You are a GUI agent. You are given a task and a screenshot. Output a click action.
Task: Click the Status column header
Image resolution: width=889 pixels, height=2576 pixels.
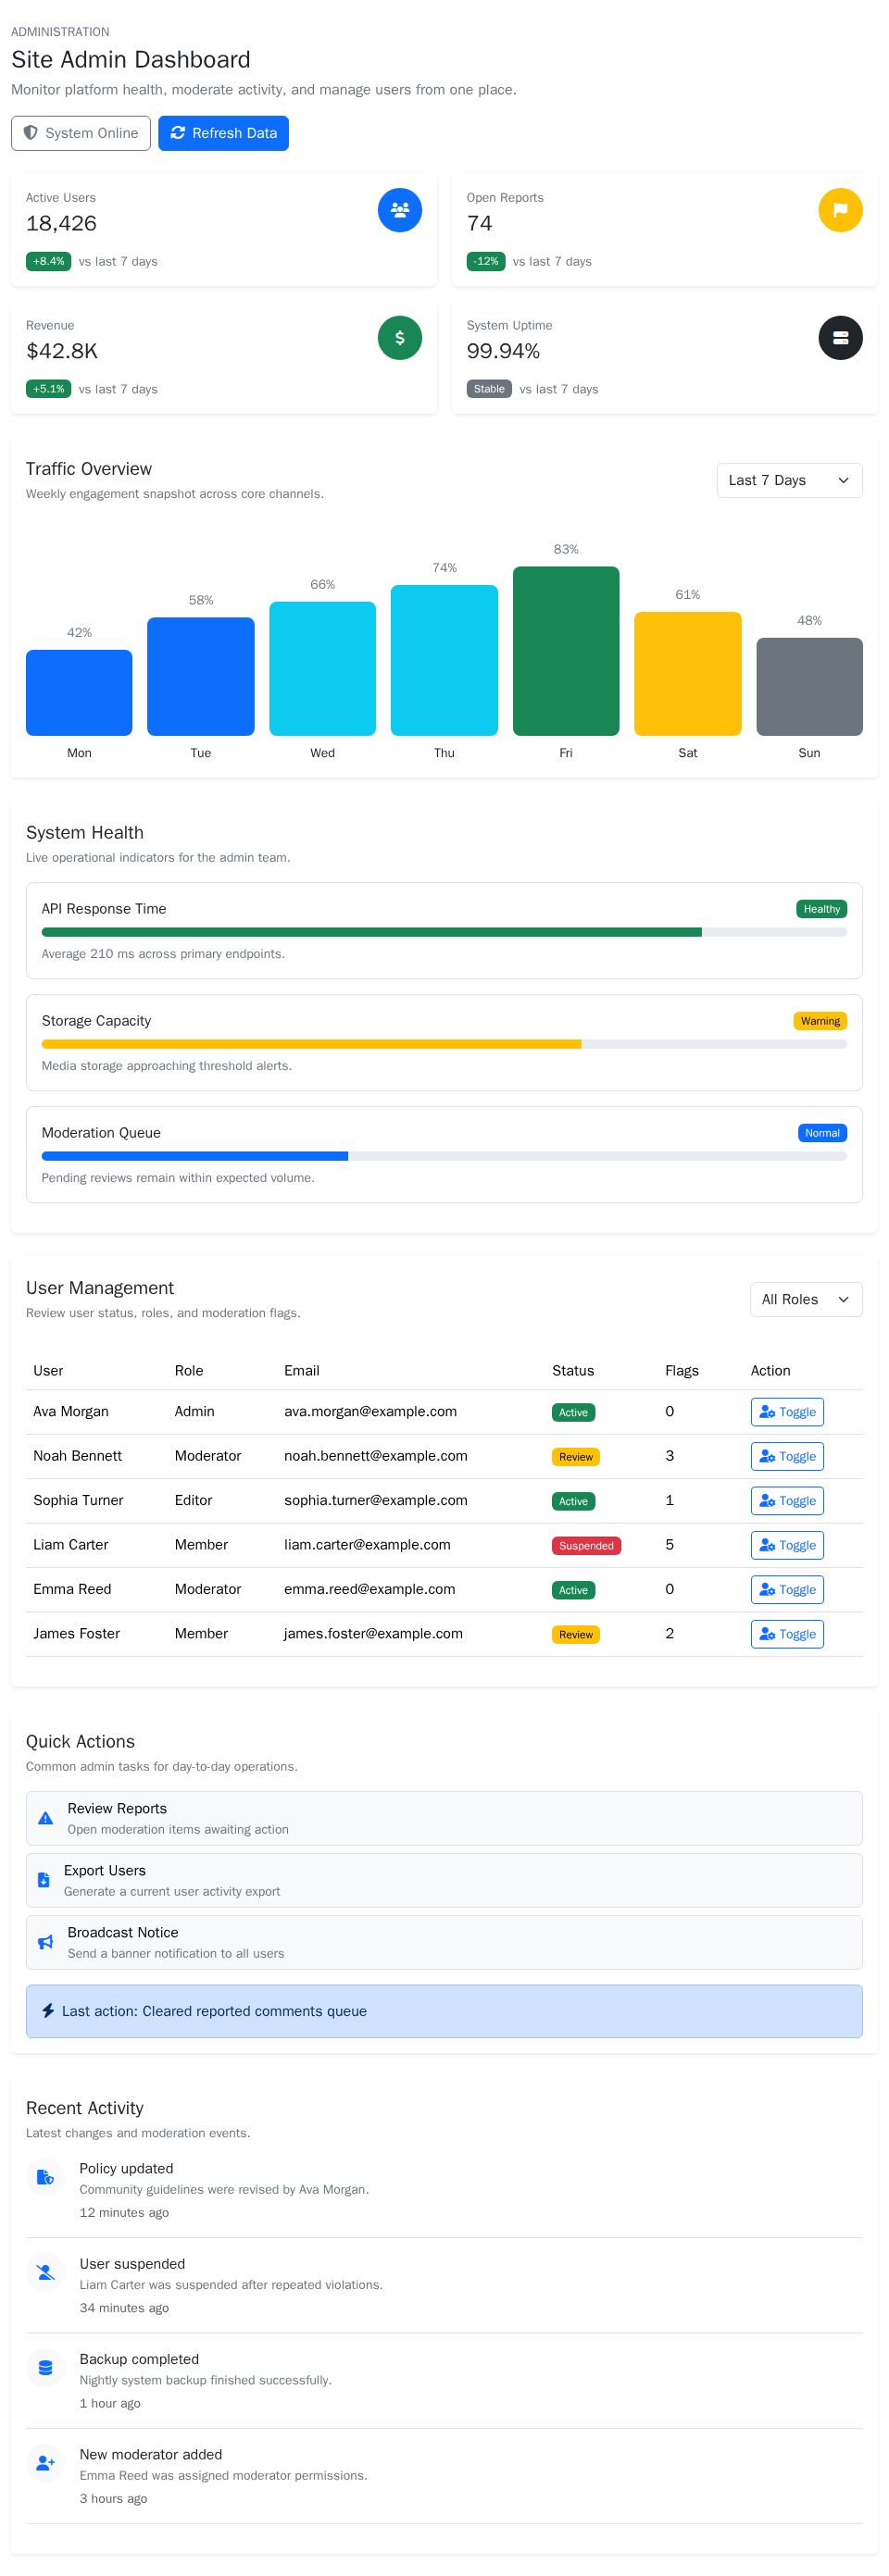coord(573,1370)
